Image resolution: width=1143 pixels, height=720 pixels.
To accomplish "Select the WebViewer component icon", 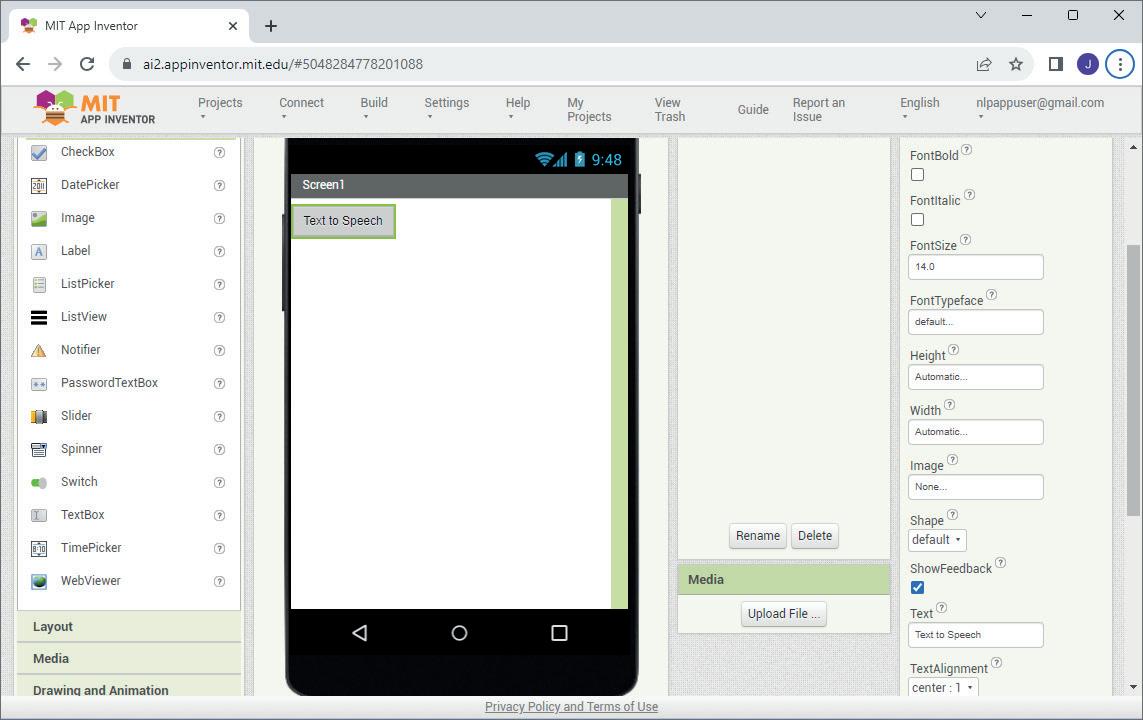I will [39, 582].
